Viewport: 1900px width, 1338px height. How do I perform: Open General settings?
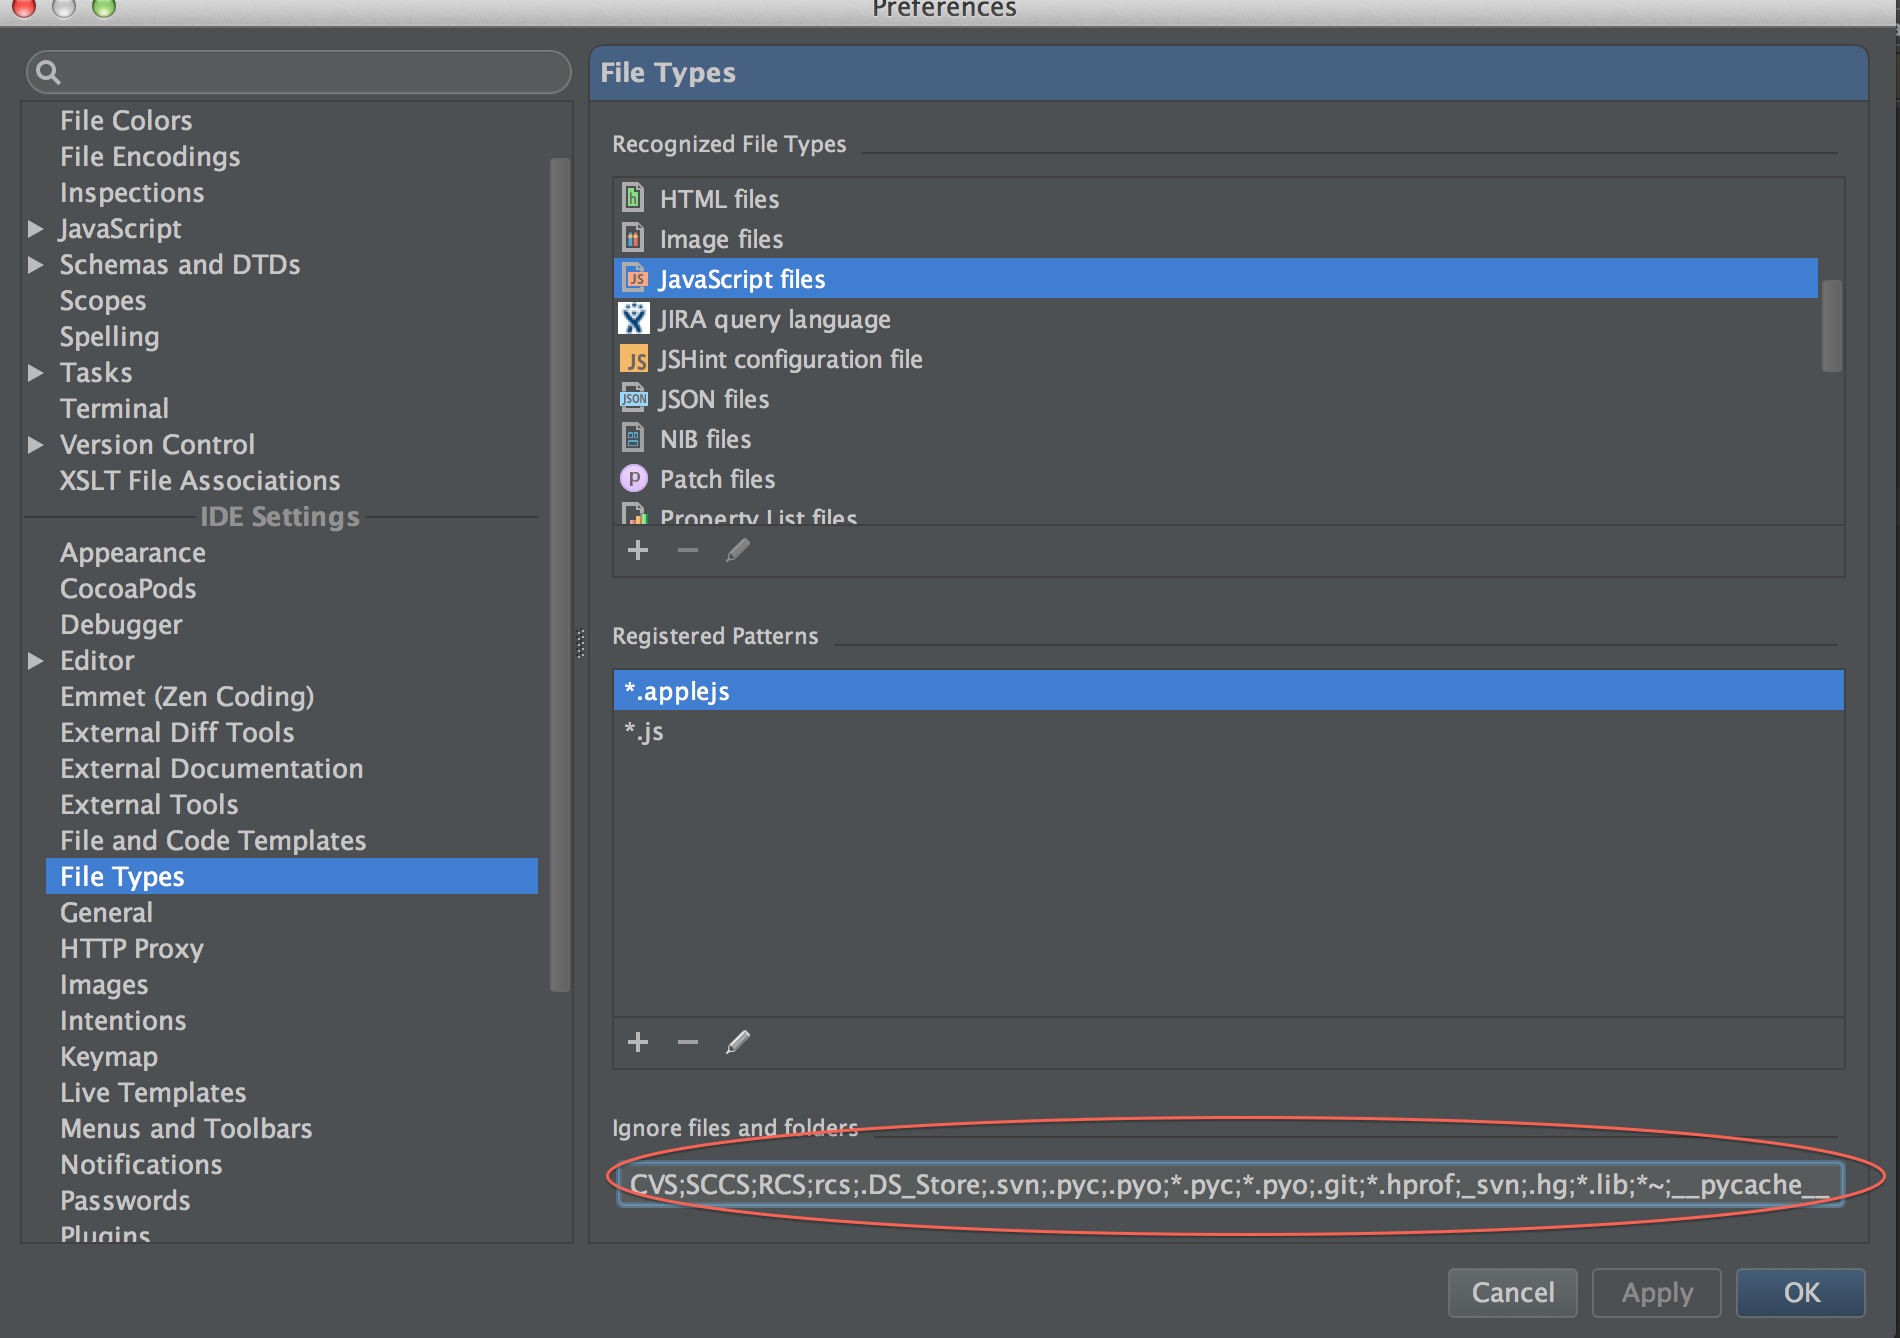(106, 913)
